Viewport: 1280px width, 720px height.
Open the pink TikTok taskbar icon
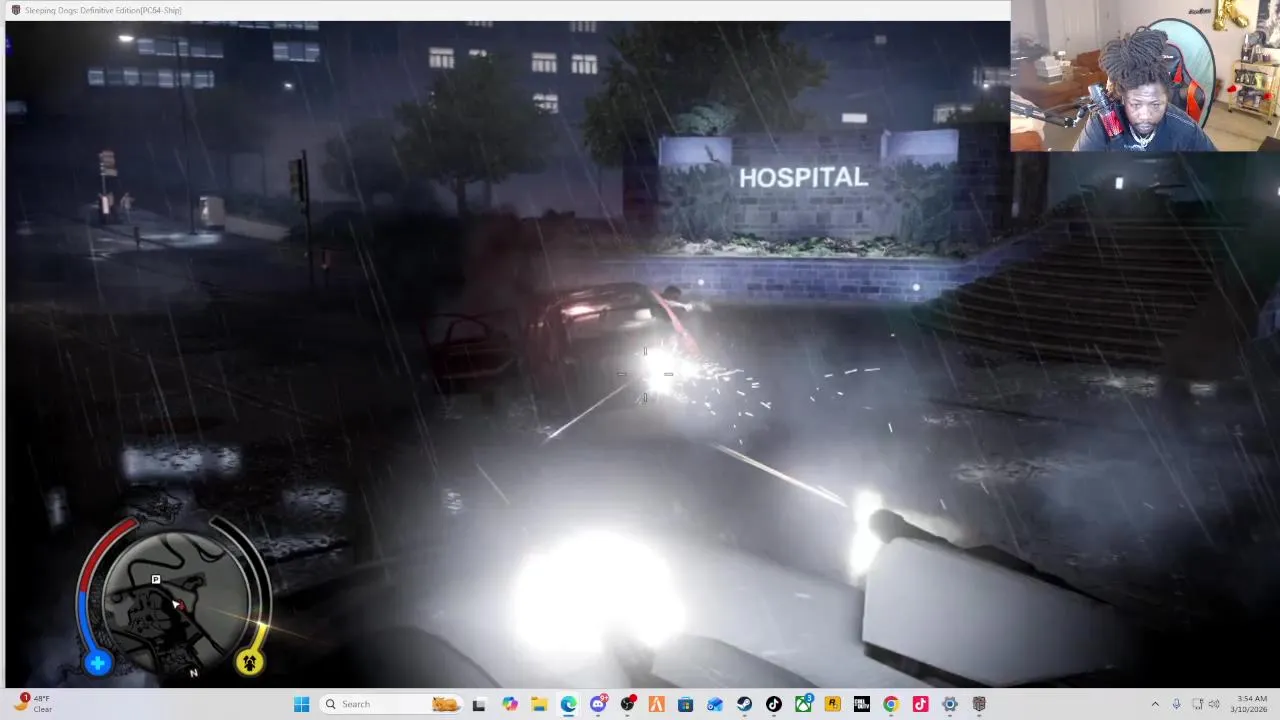click(x=920, y=704)
